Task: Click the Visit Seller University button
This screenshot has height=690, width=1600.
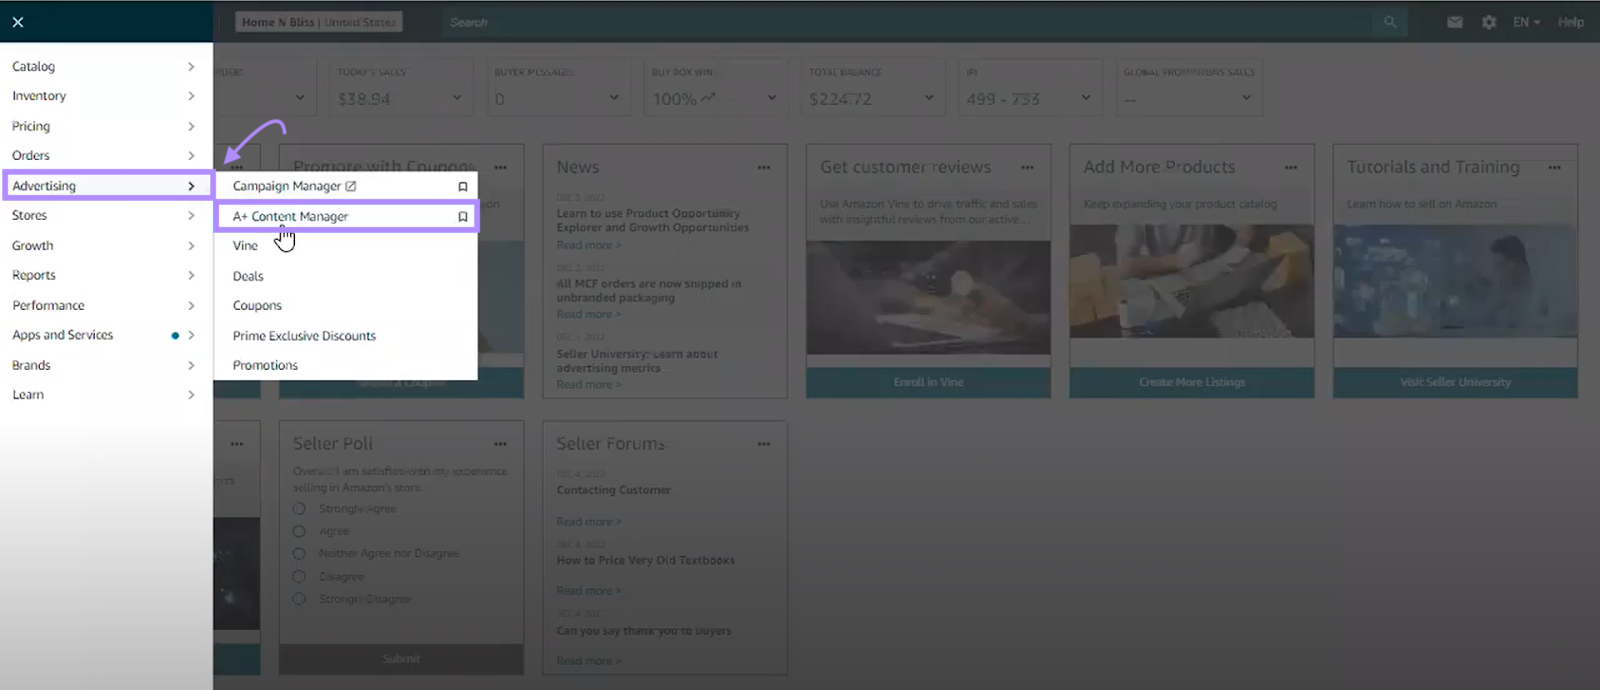Action: pyautogui.click(x=1455, y=382)
